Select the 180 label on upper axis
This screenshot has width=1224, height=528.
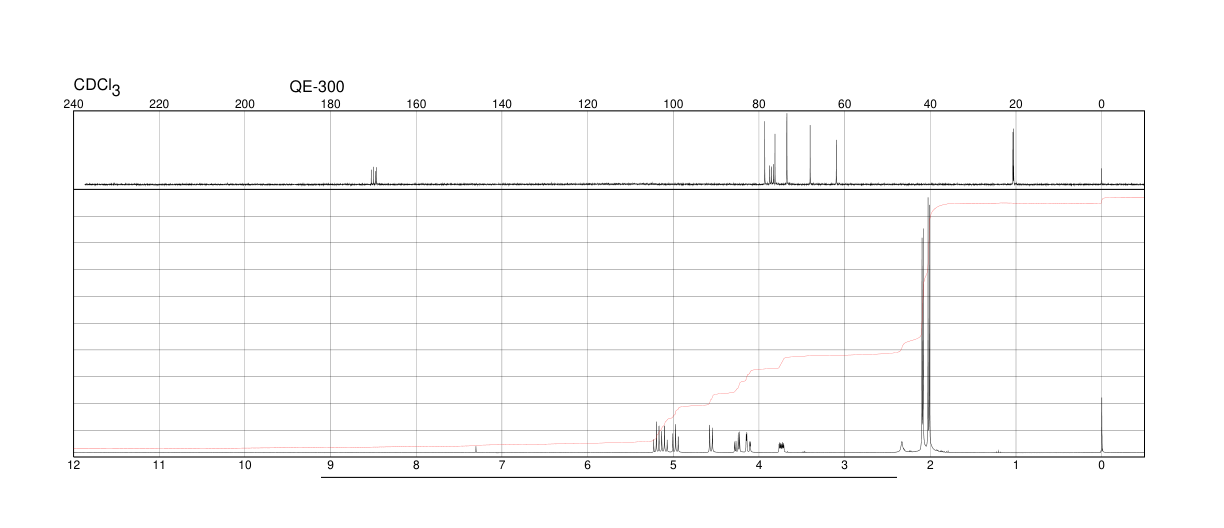click(330, 104)
